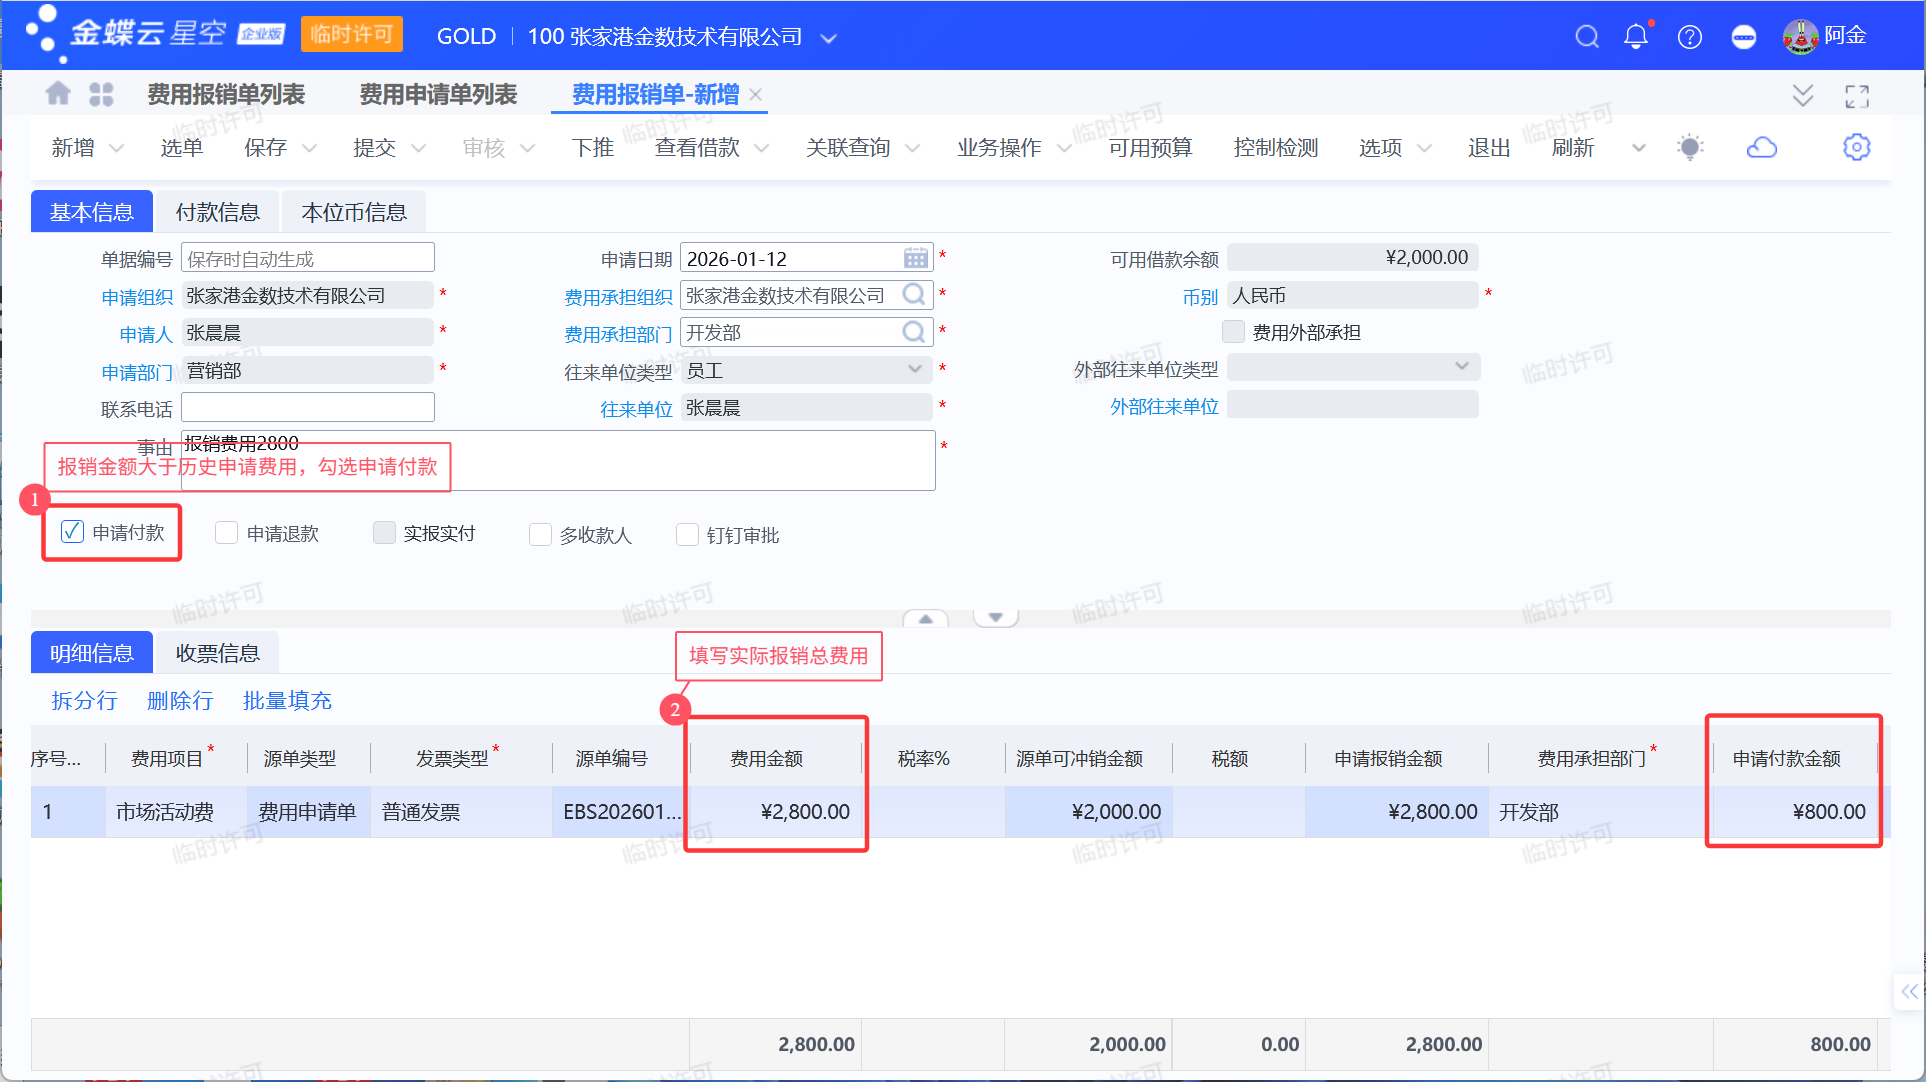Click the help question mark icon
Screen dimensions: 1926x1082
pos(1690,37)
